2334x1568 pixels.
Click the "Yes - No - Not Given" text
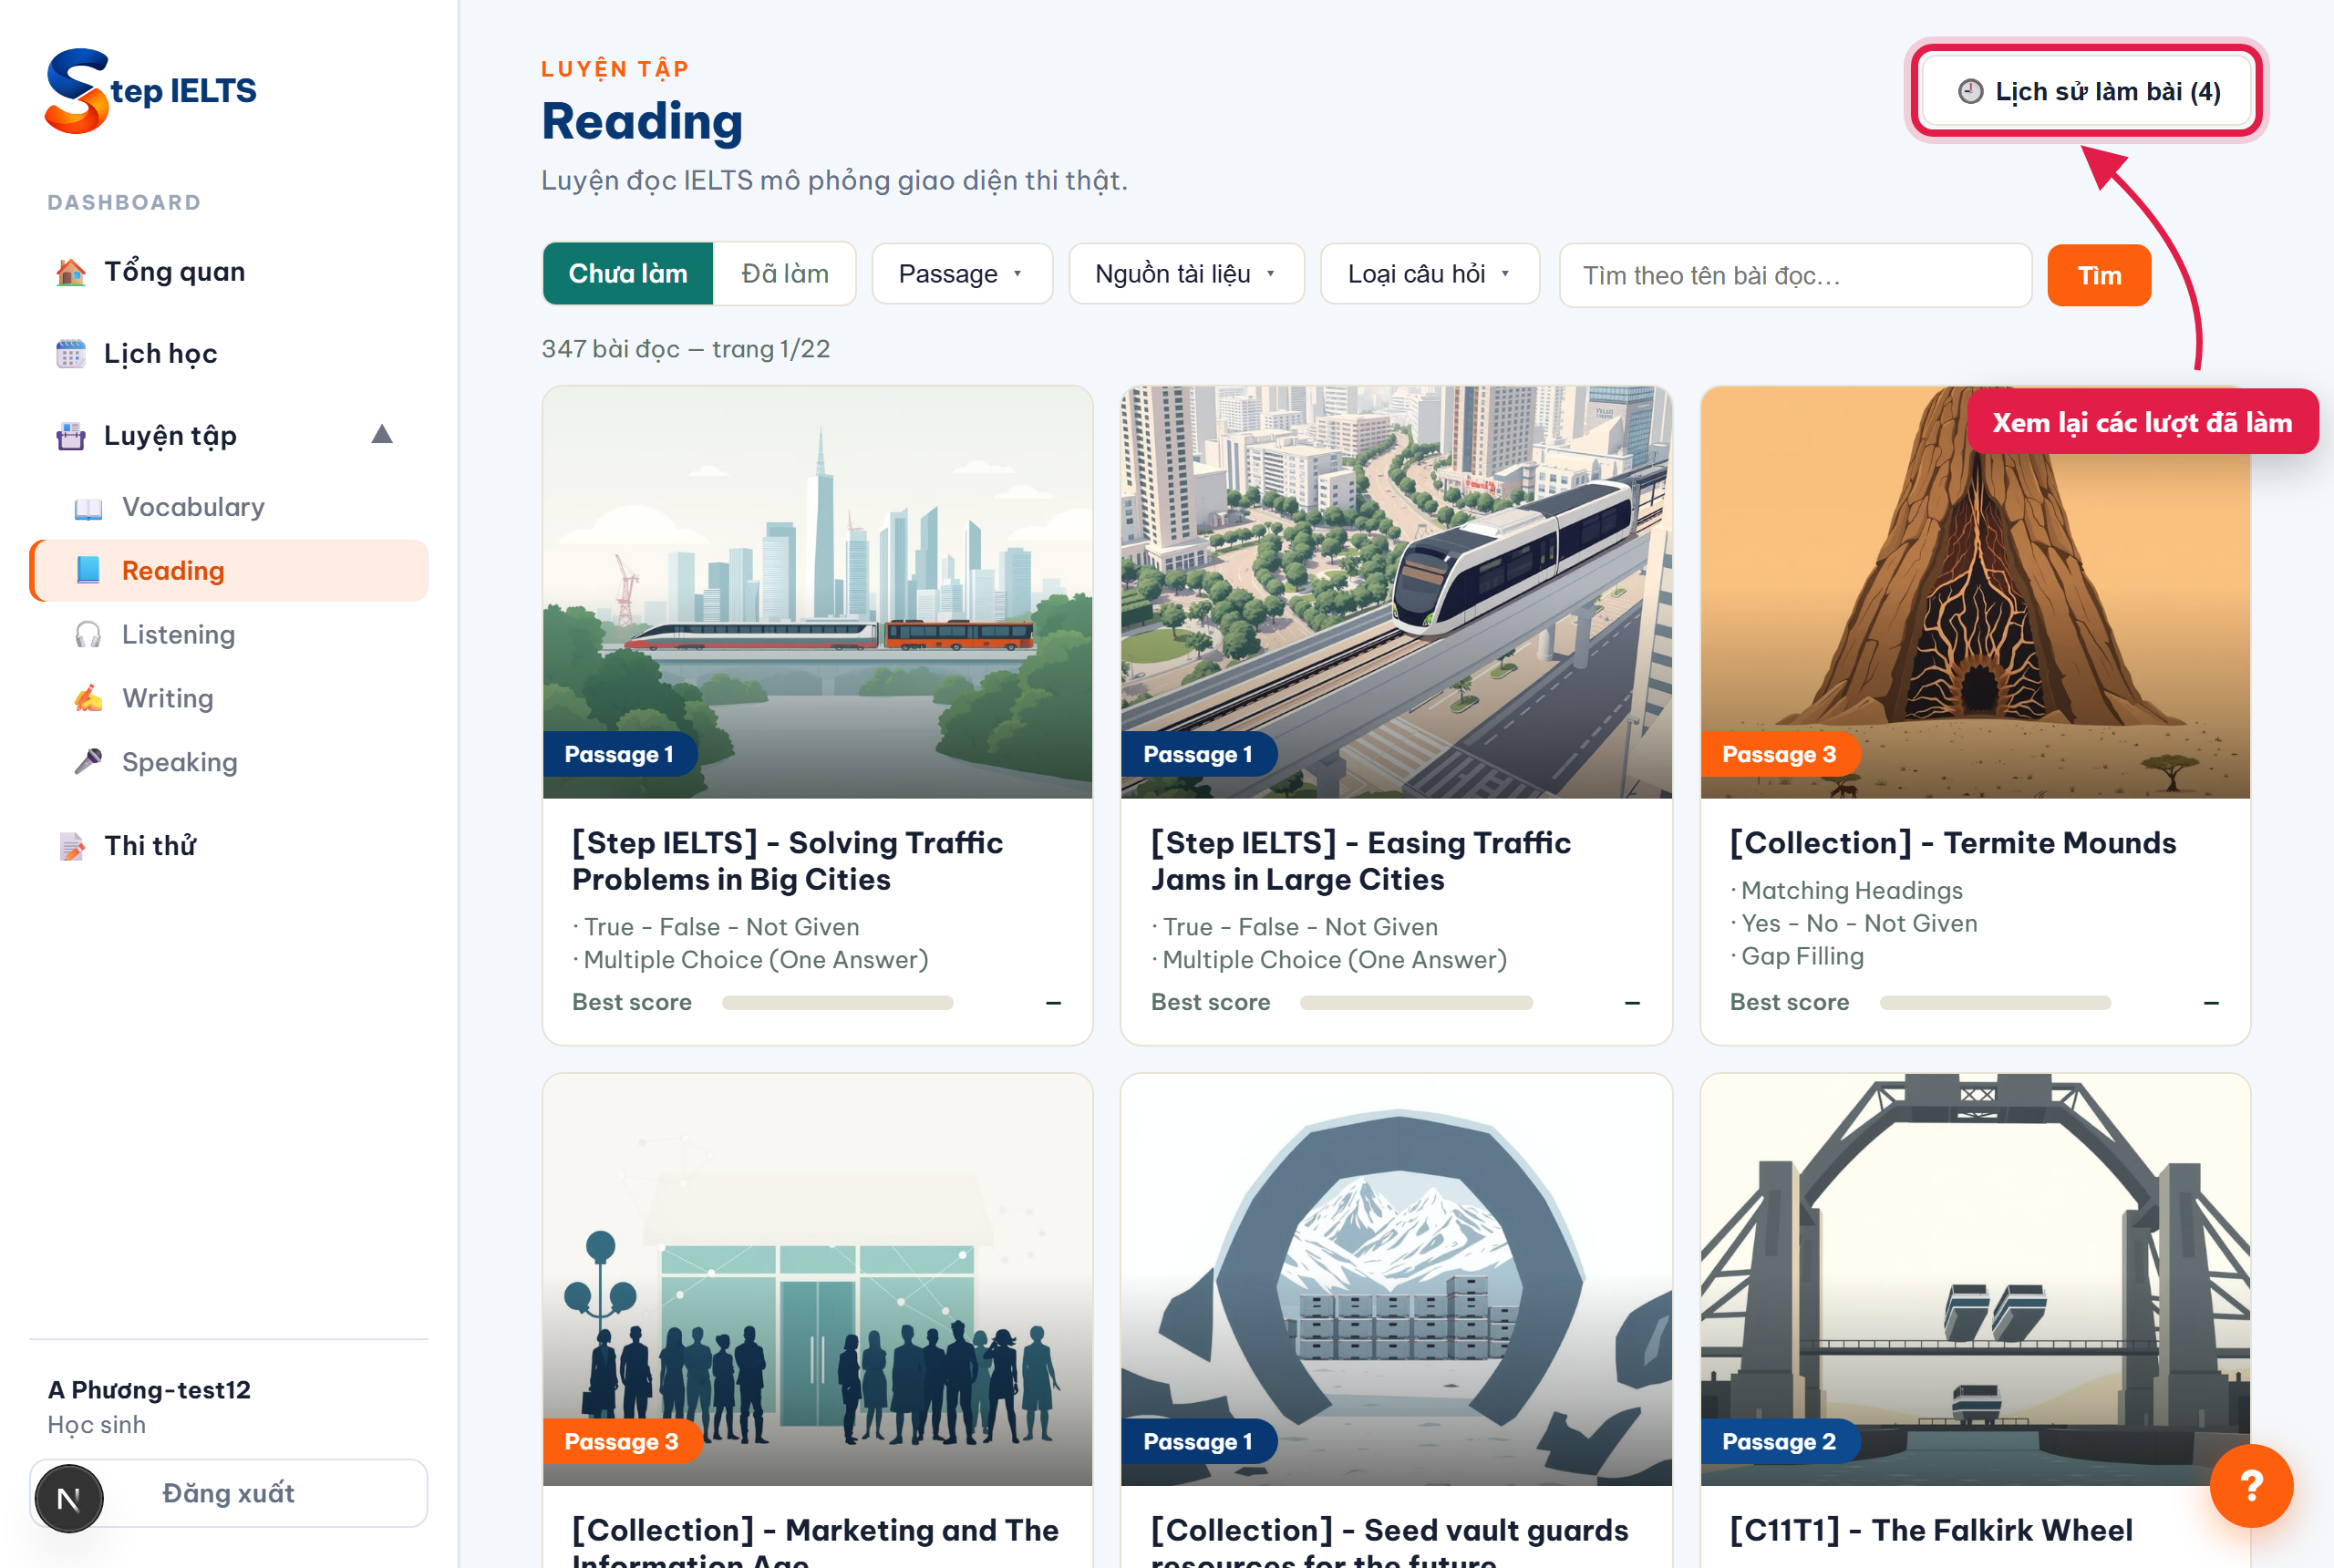click(1860, 923)
